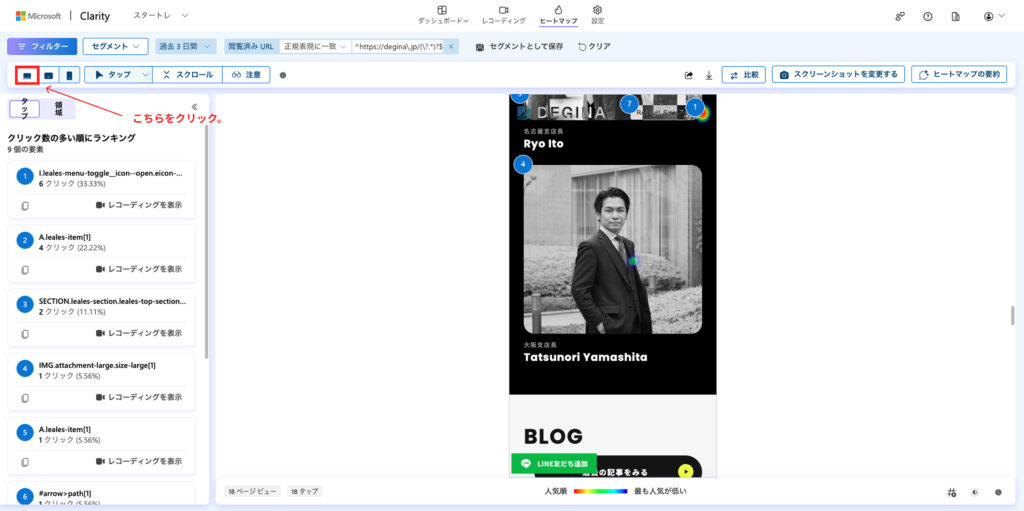Click the スクリーンショットを変更する button

coord(838,75)
